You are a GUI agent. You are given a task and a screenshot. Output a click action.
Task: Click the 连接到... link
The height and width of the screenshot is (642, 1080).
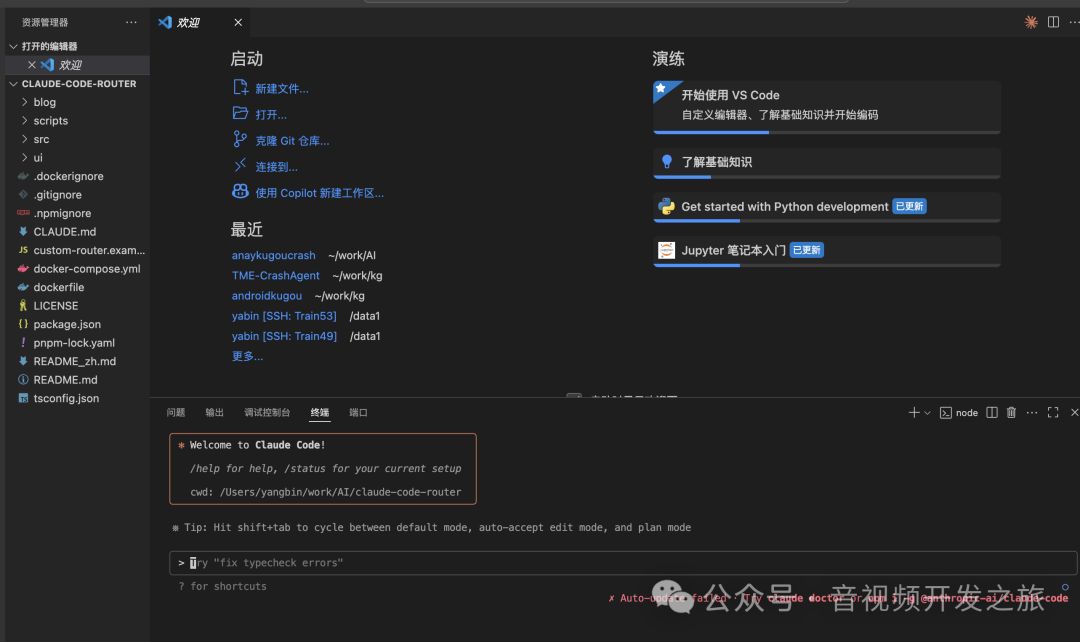[x=276, y=167]
